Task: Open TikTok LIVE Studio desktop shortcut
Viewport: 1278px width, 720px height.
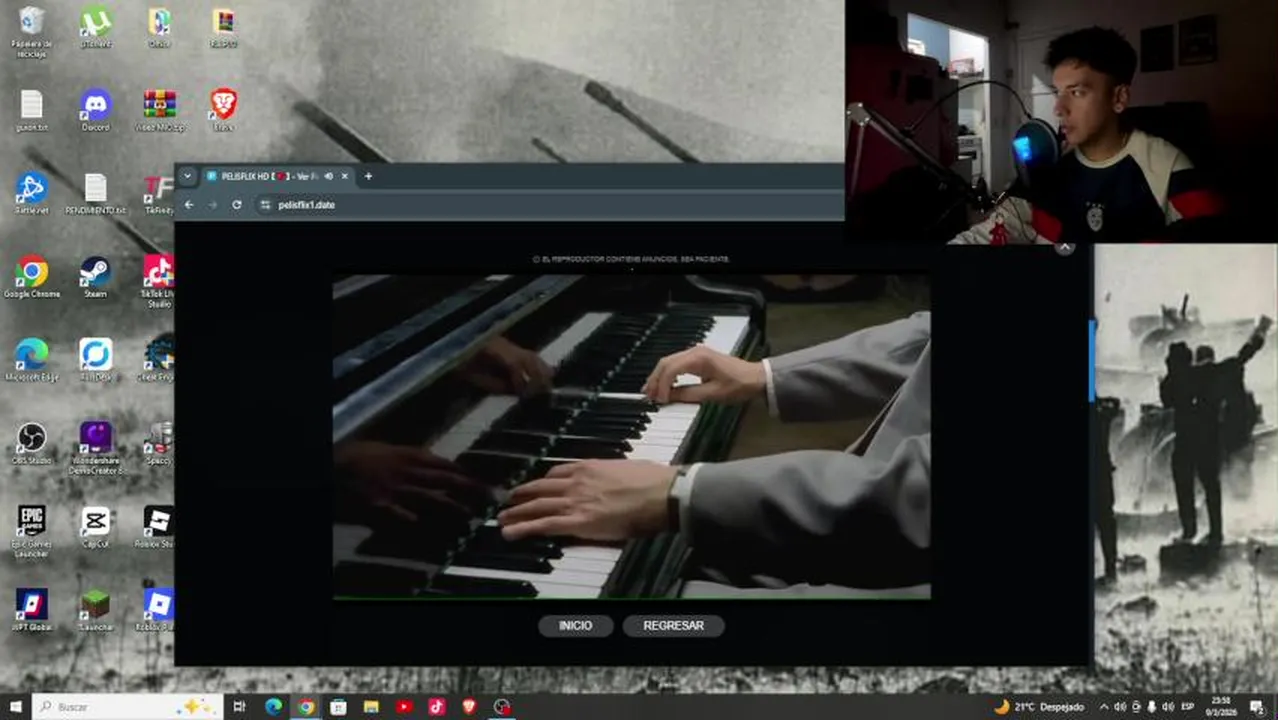Action: (159, 282)
